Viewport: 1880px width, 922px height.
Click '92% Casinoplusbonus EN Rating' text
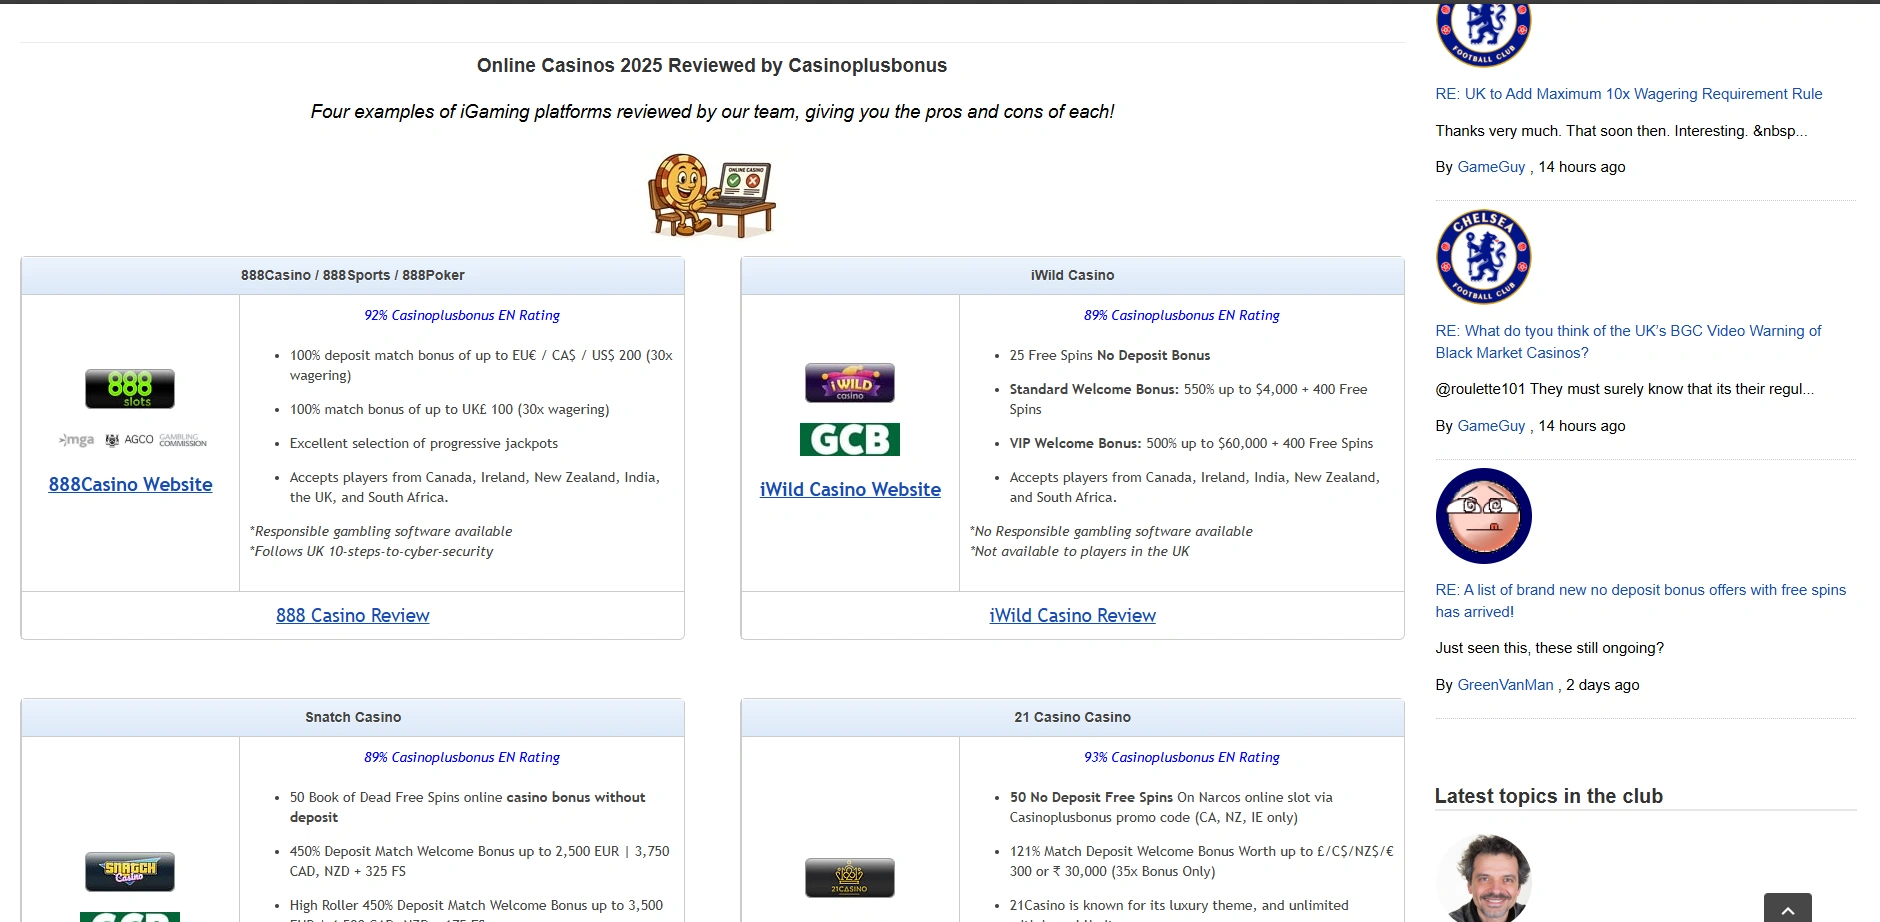(x=462, y=315)
